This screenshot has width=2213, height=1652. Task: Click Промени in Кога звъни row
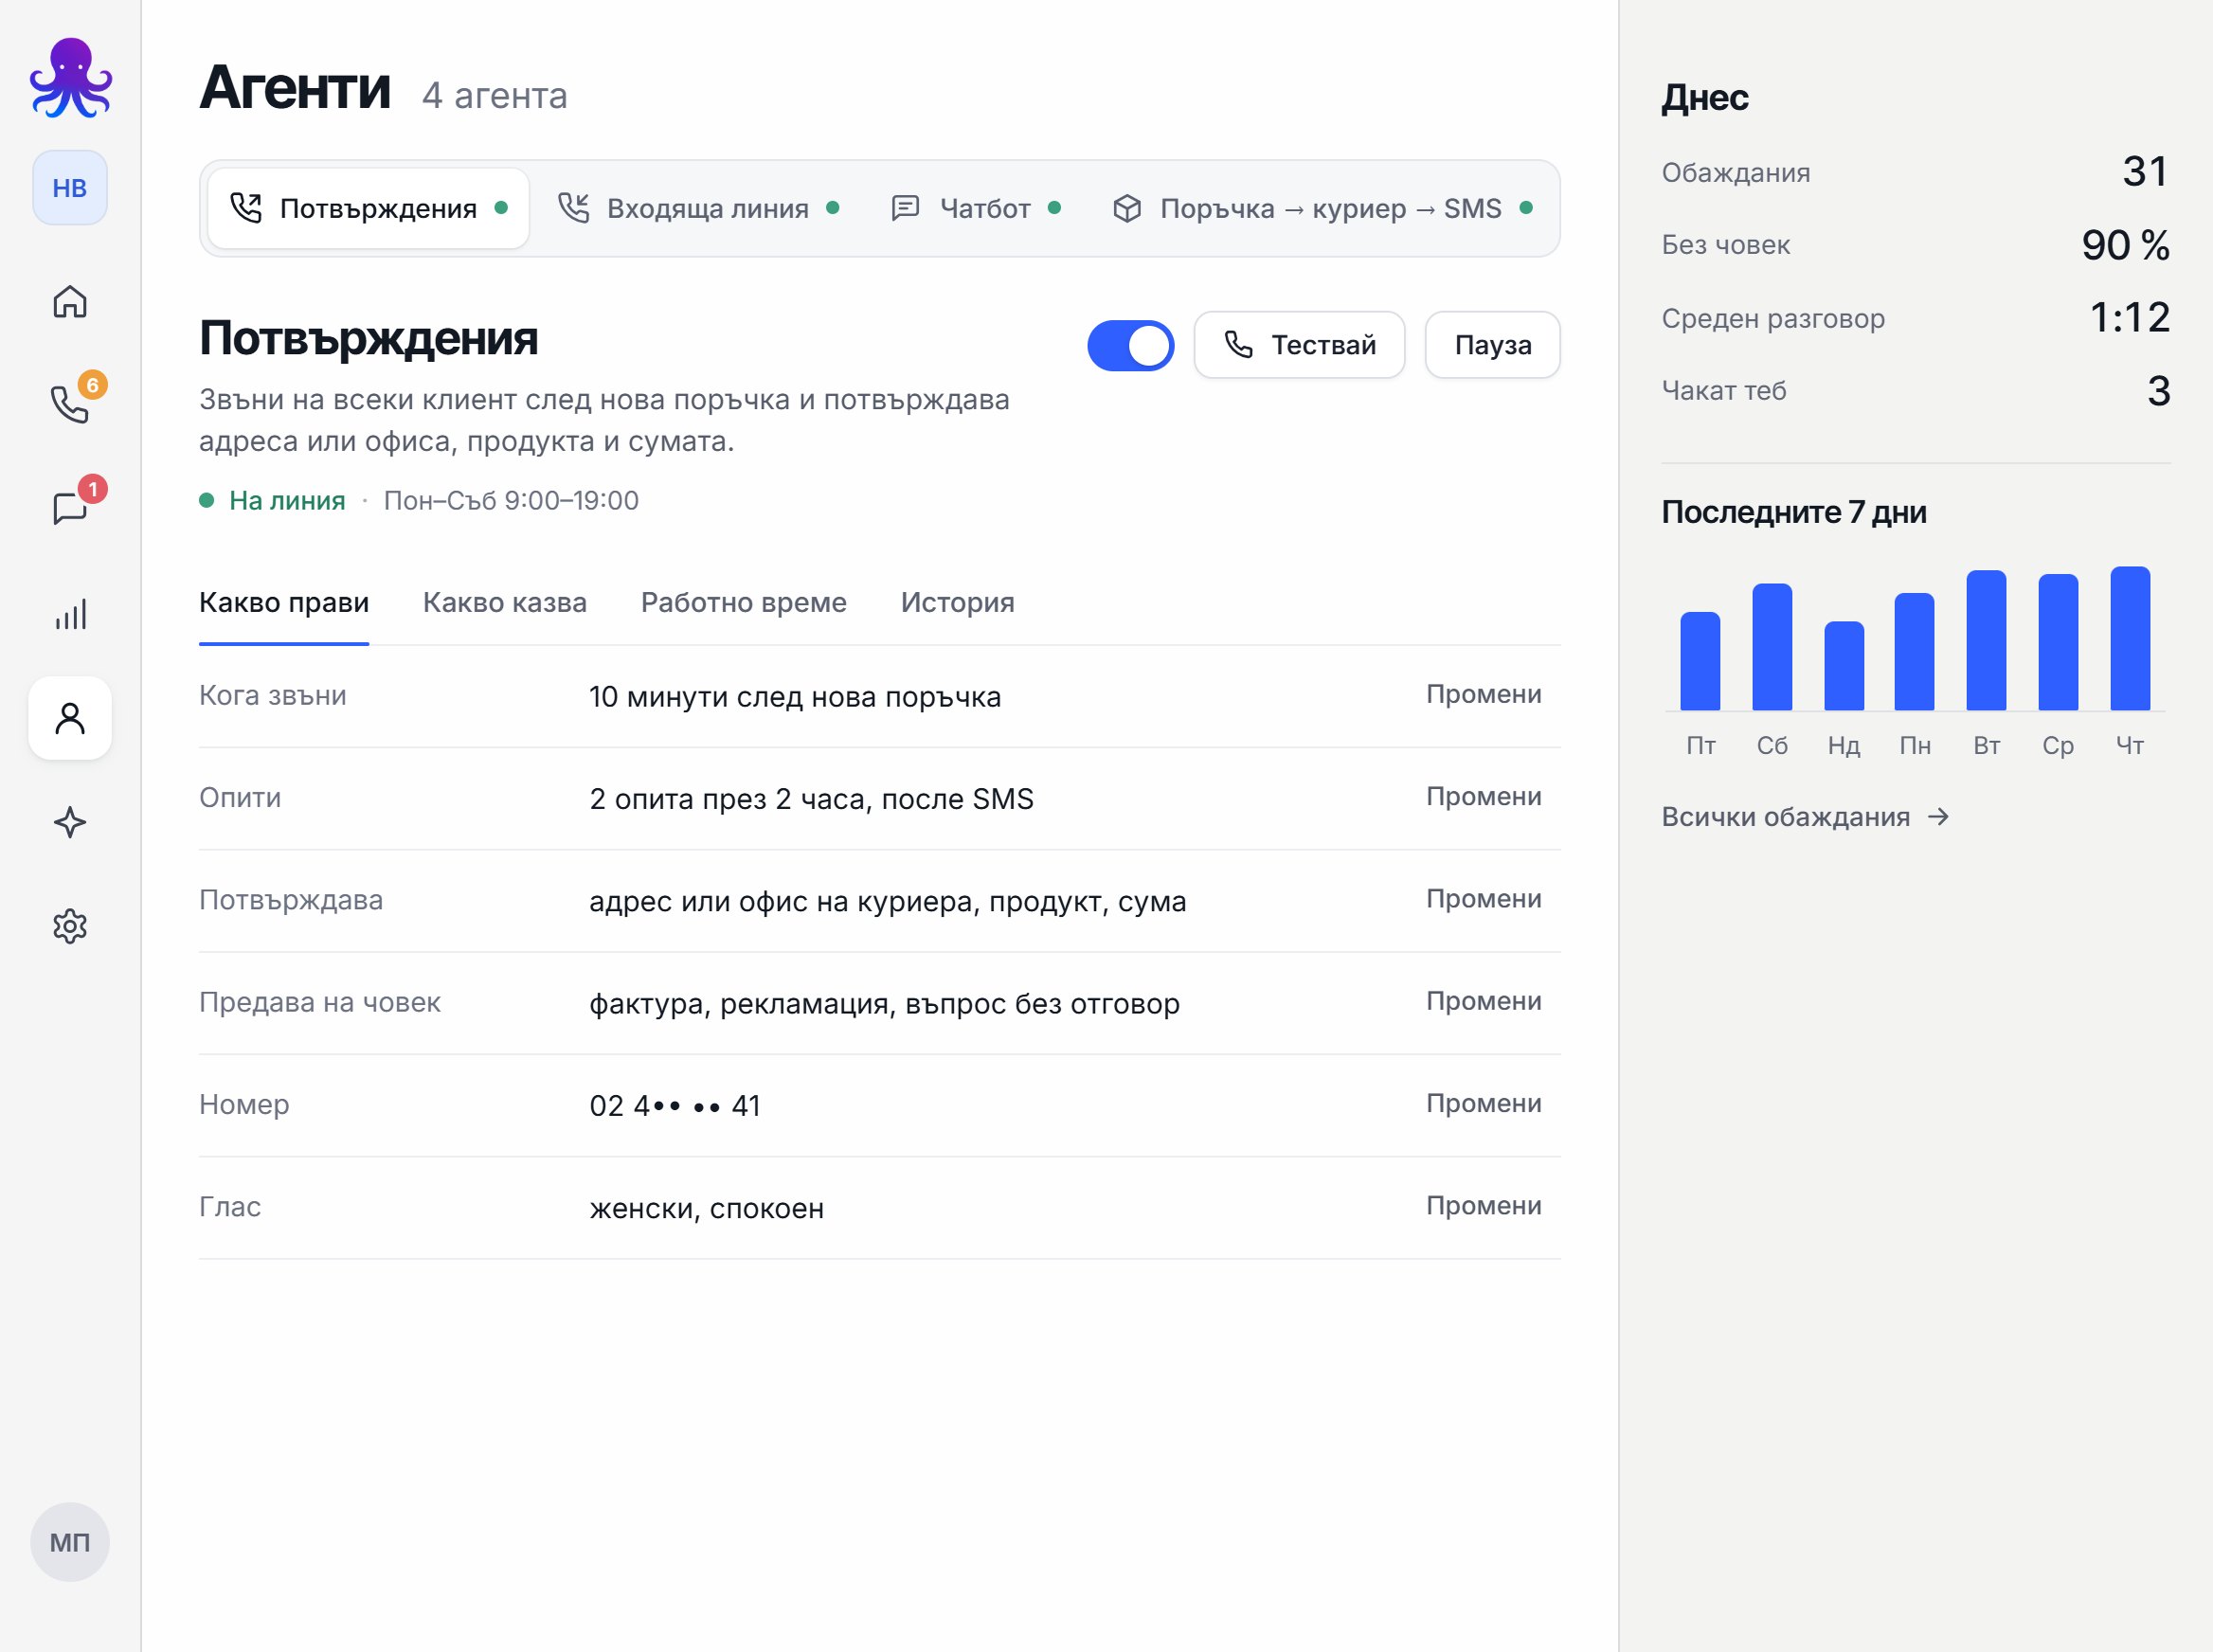1483,694
